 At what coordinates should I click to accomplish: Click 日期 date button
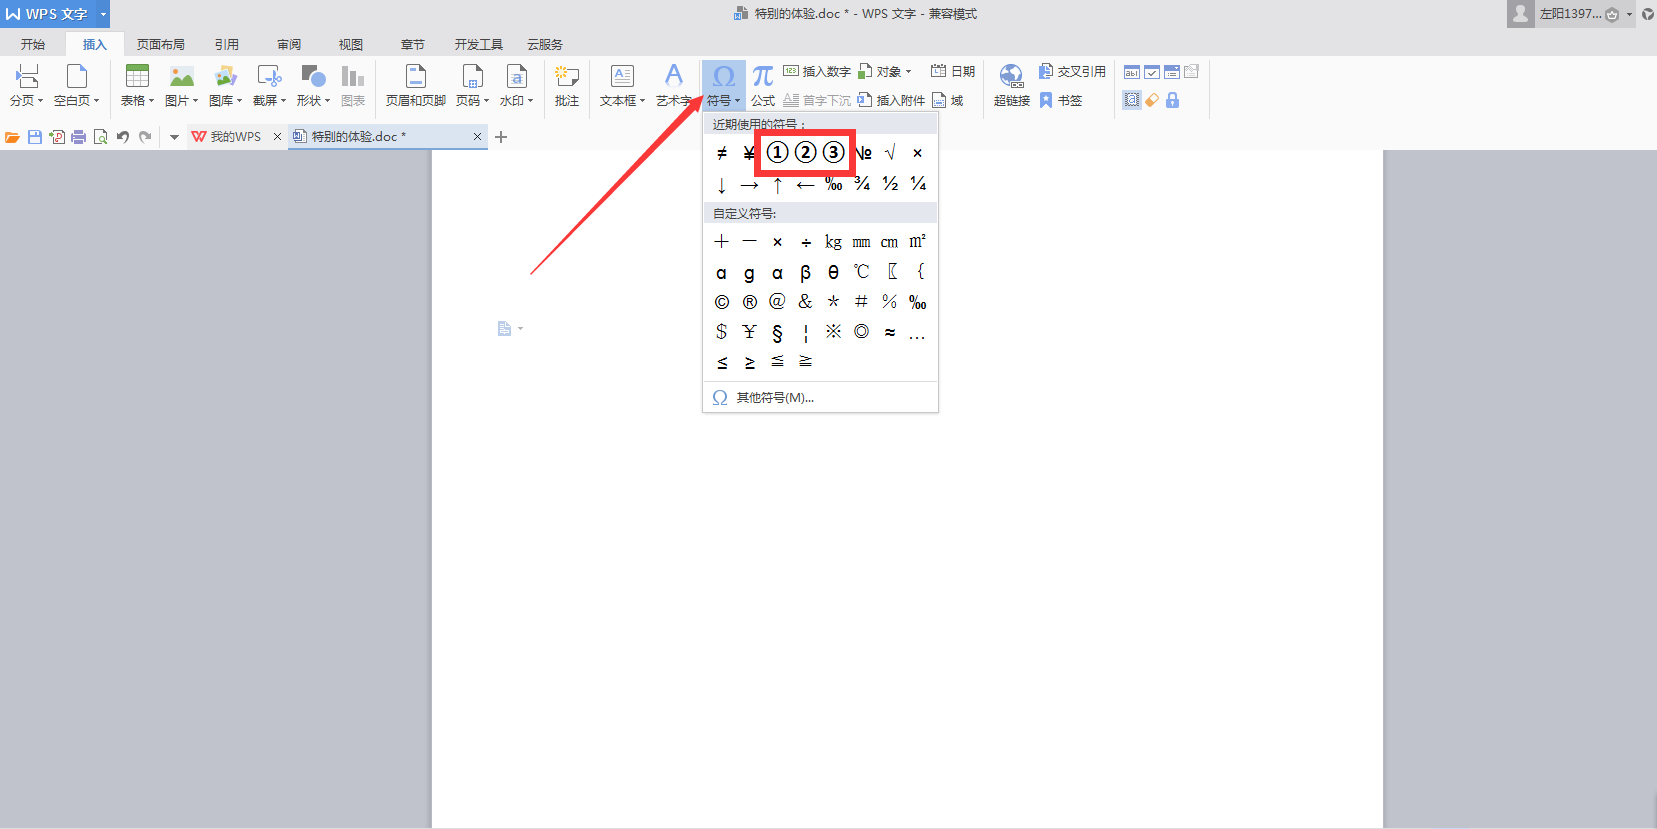coord(953,72)
